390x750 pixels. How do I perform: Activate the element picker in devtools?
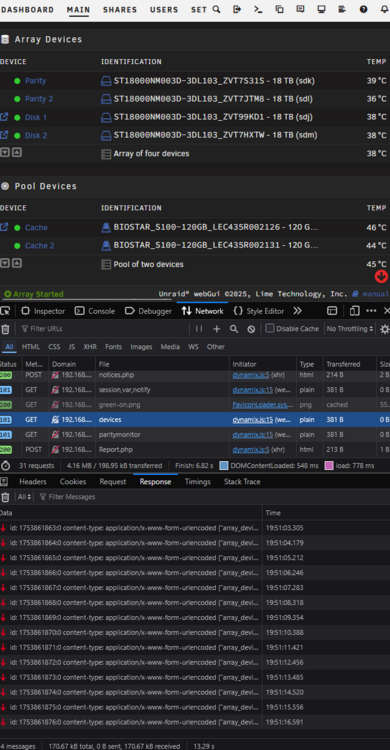click(5, 311)
